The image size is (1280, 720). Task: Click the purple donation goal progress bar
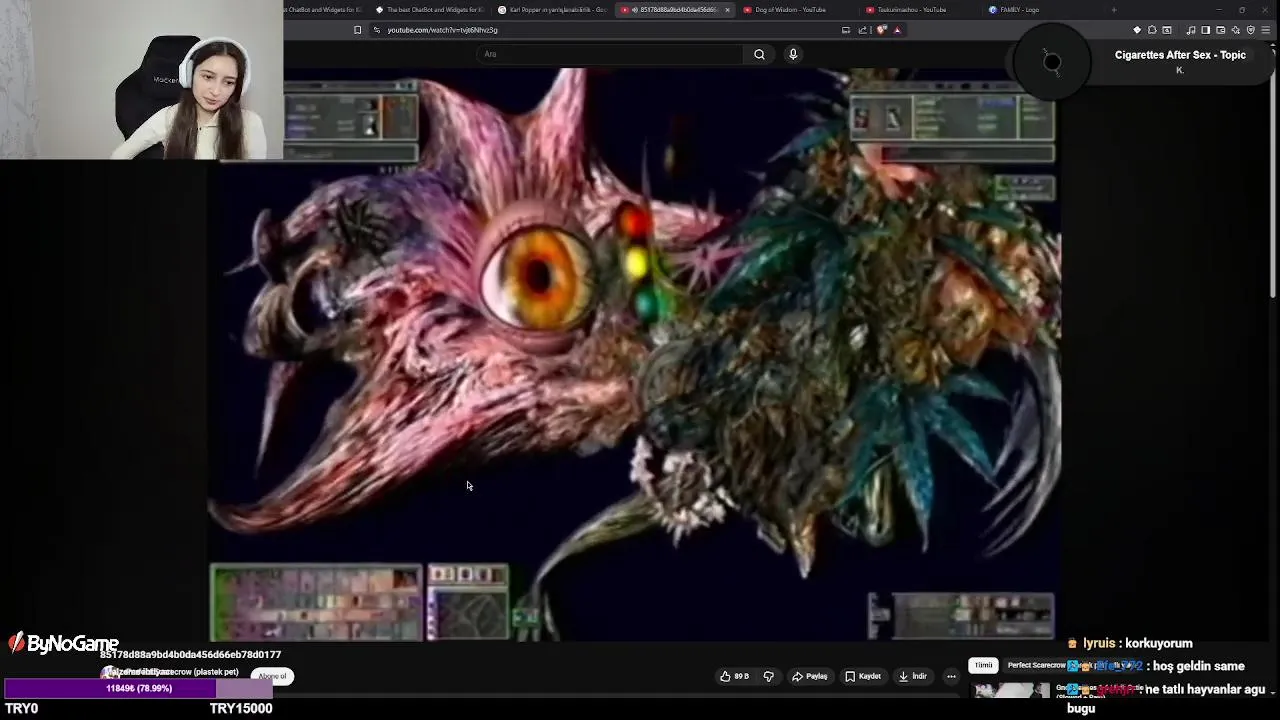point(139,688)
